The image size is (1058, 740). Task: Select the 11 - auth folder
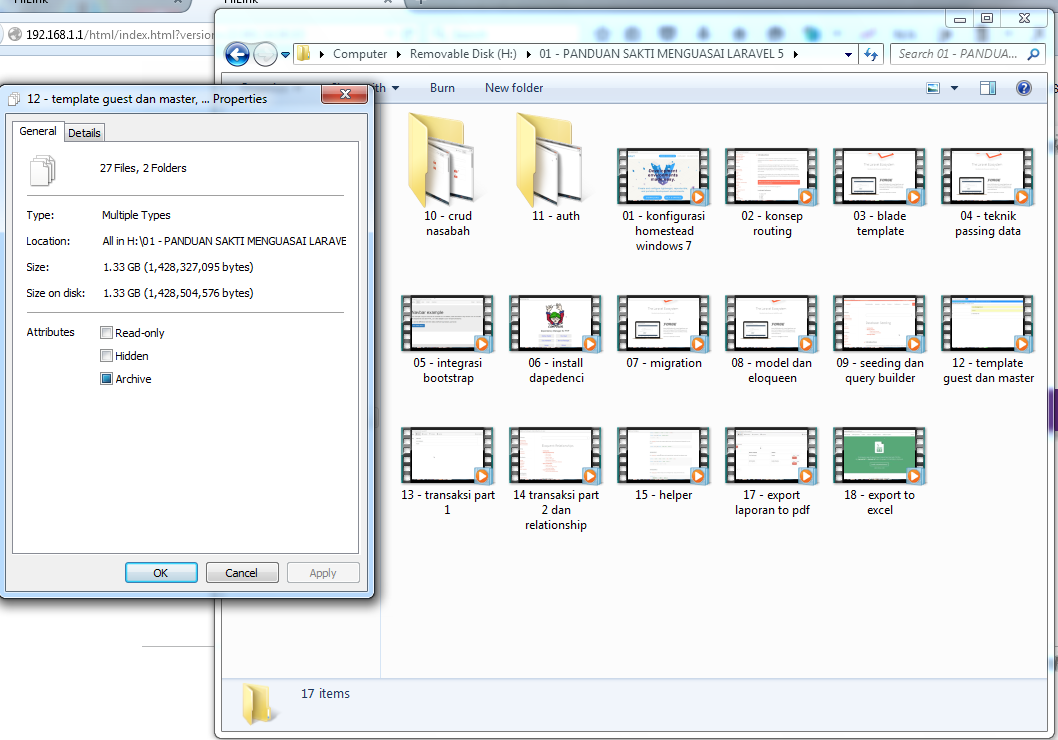555,167
